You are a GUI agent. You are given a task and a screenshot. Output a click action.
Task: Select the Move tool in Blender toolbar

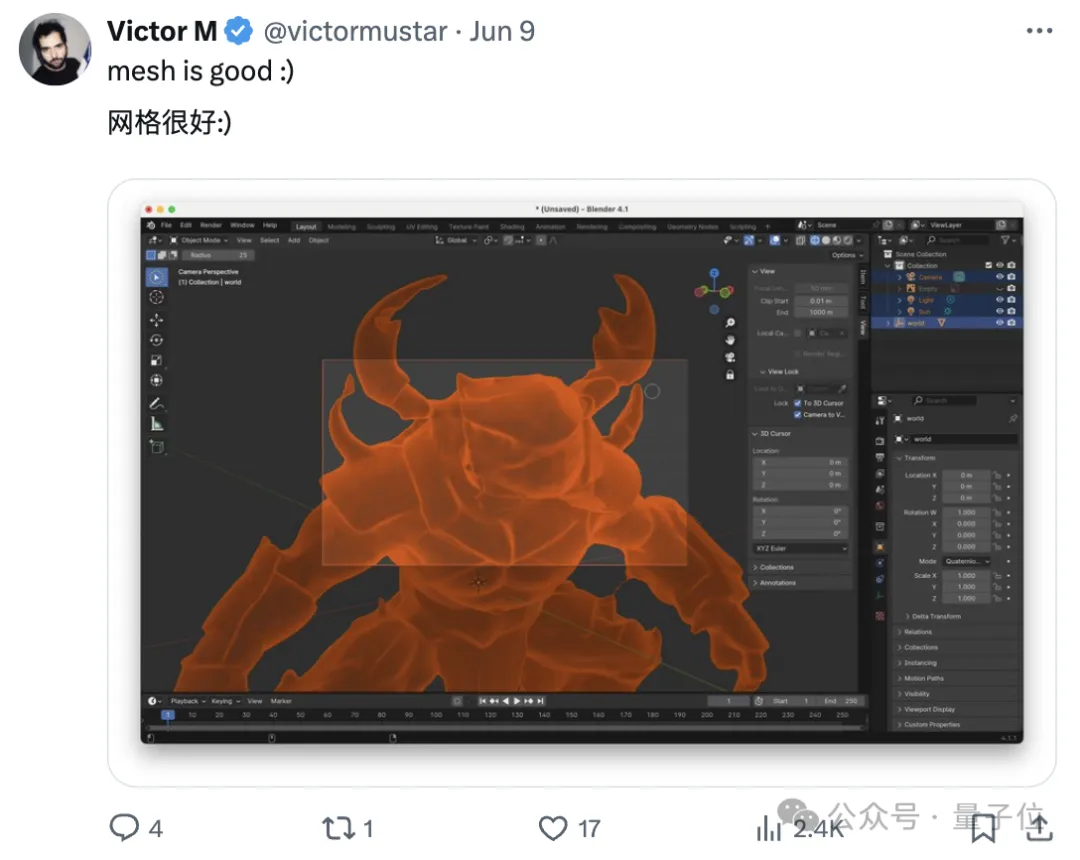(157, 320)
